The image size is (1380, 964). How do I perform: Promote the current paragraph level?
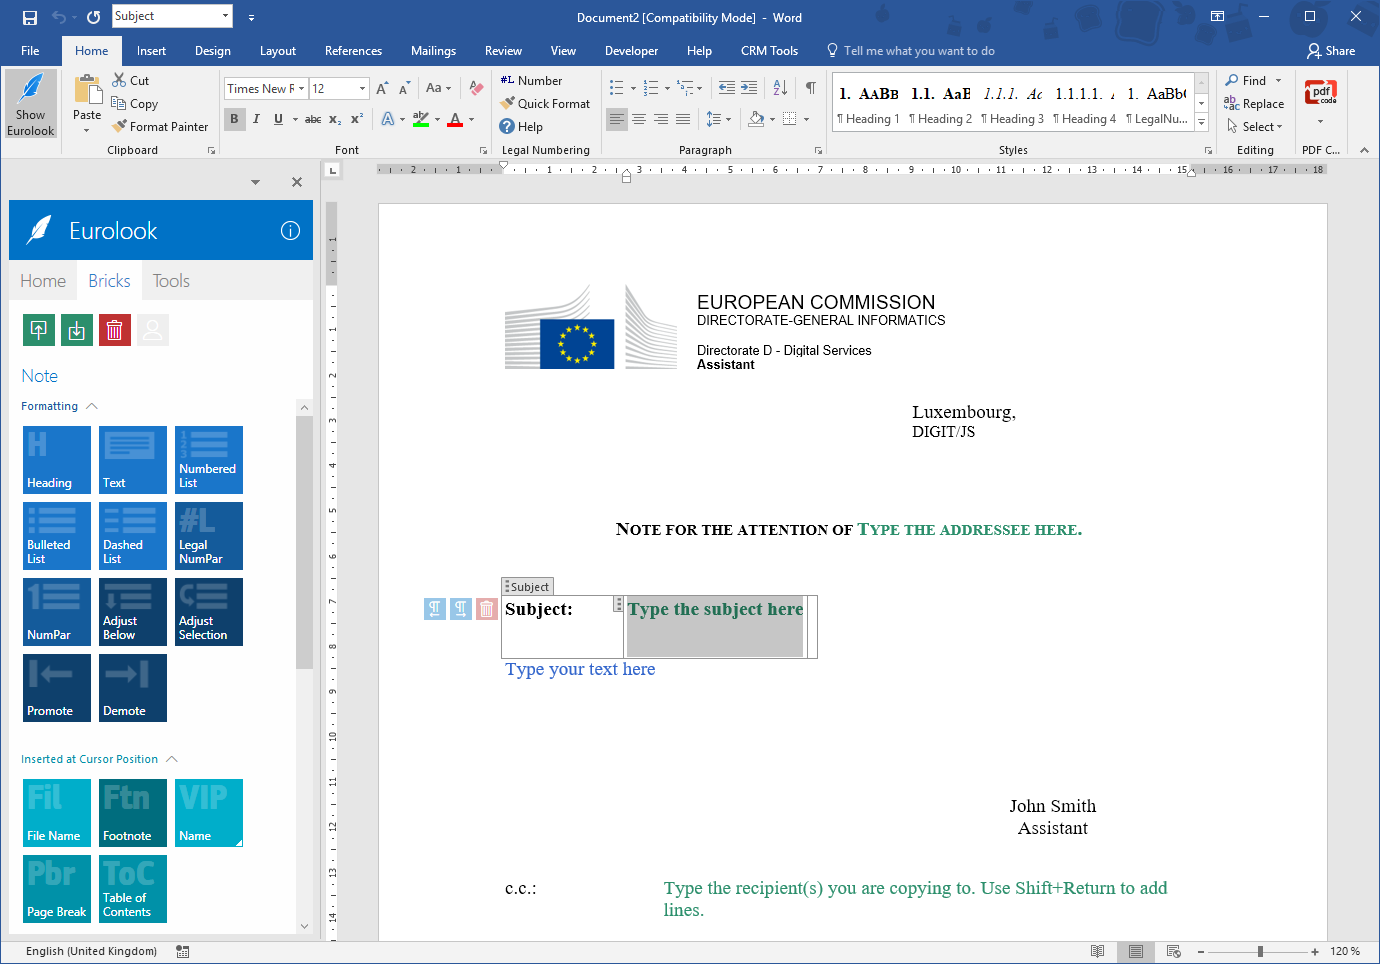tap(57, 688)
